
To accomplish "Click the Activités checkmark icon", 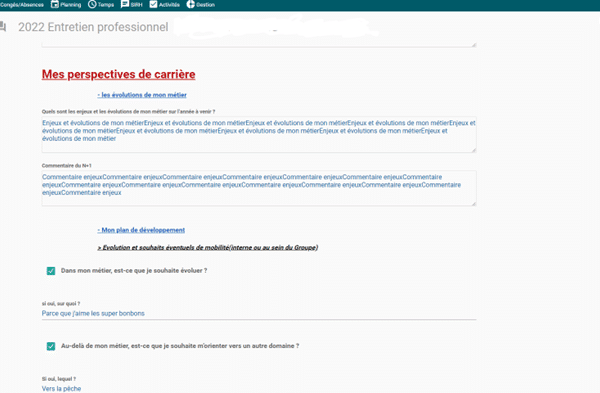I will 153,4.
